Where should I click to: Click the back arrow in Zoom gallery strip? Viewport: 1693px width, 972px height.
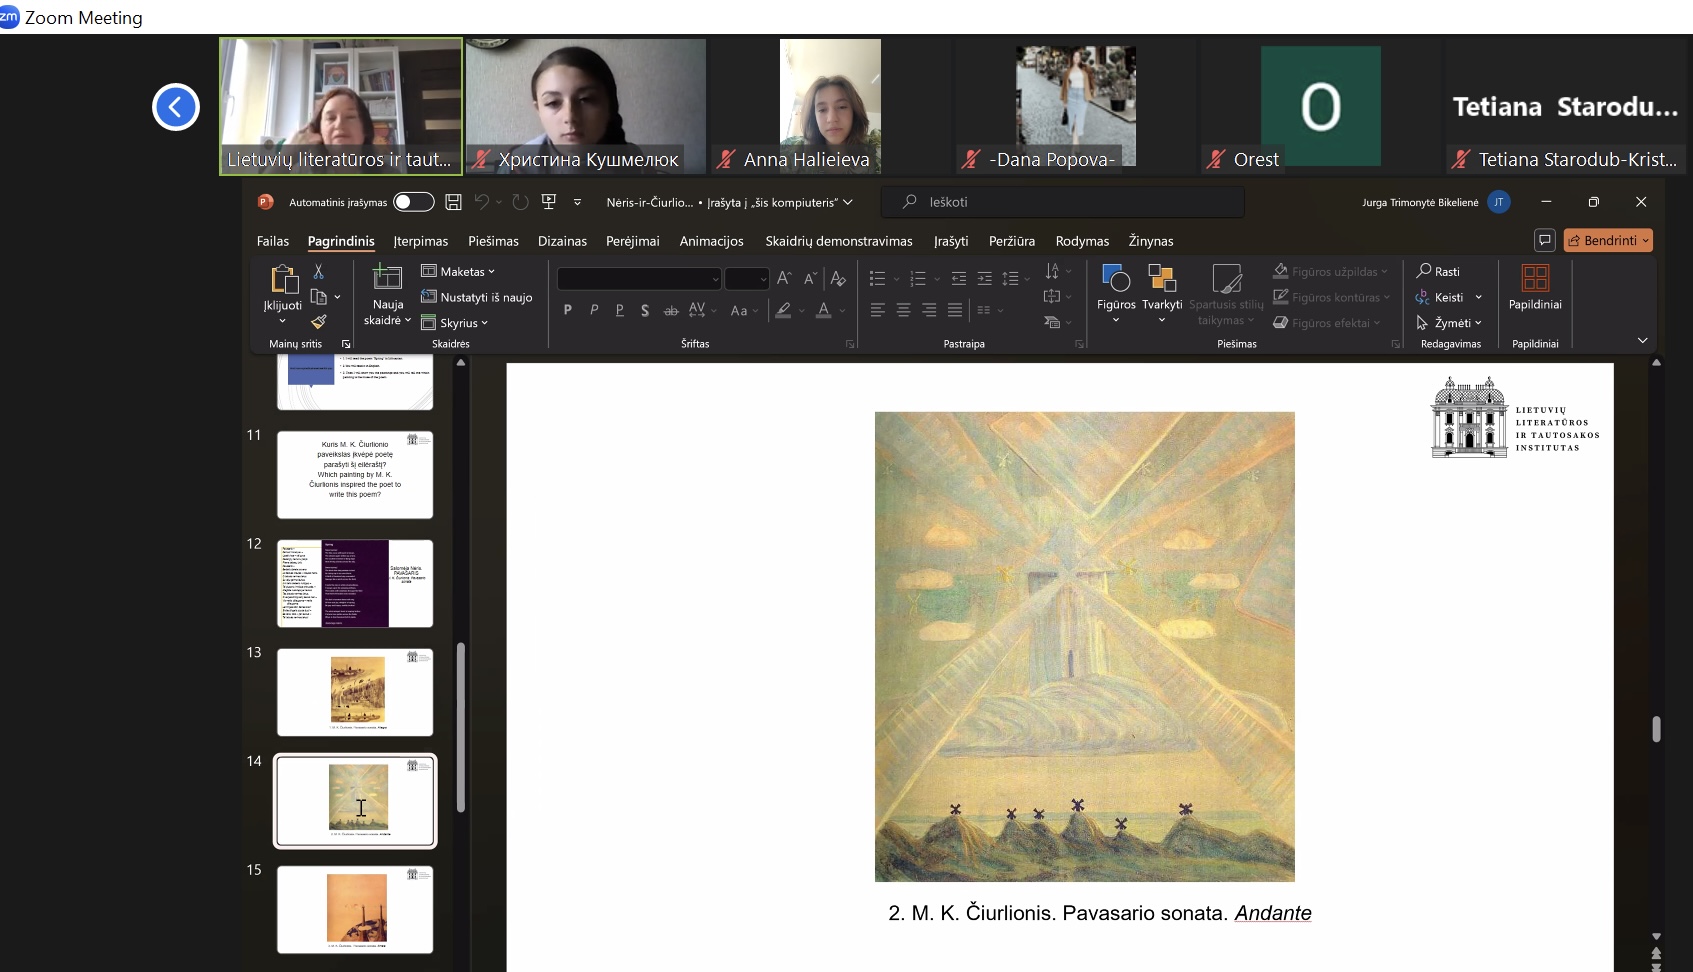click(x=176, y=107)
